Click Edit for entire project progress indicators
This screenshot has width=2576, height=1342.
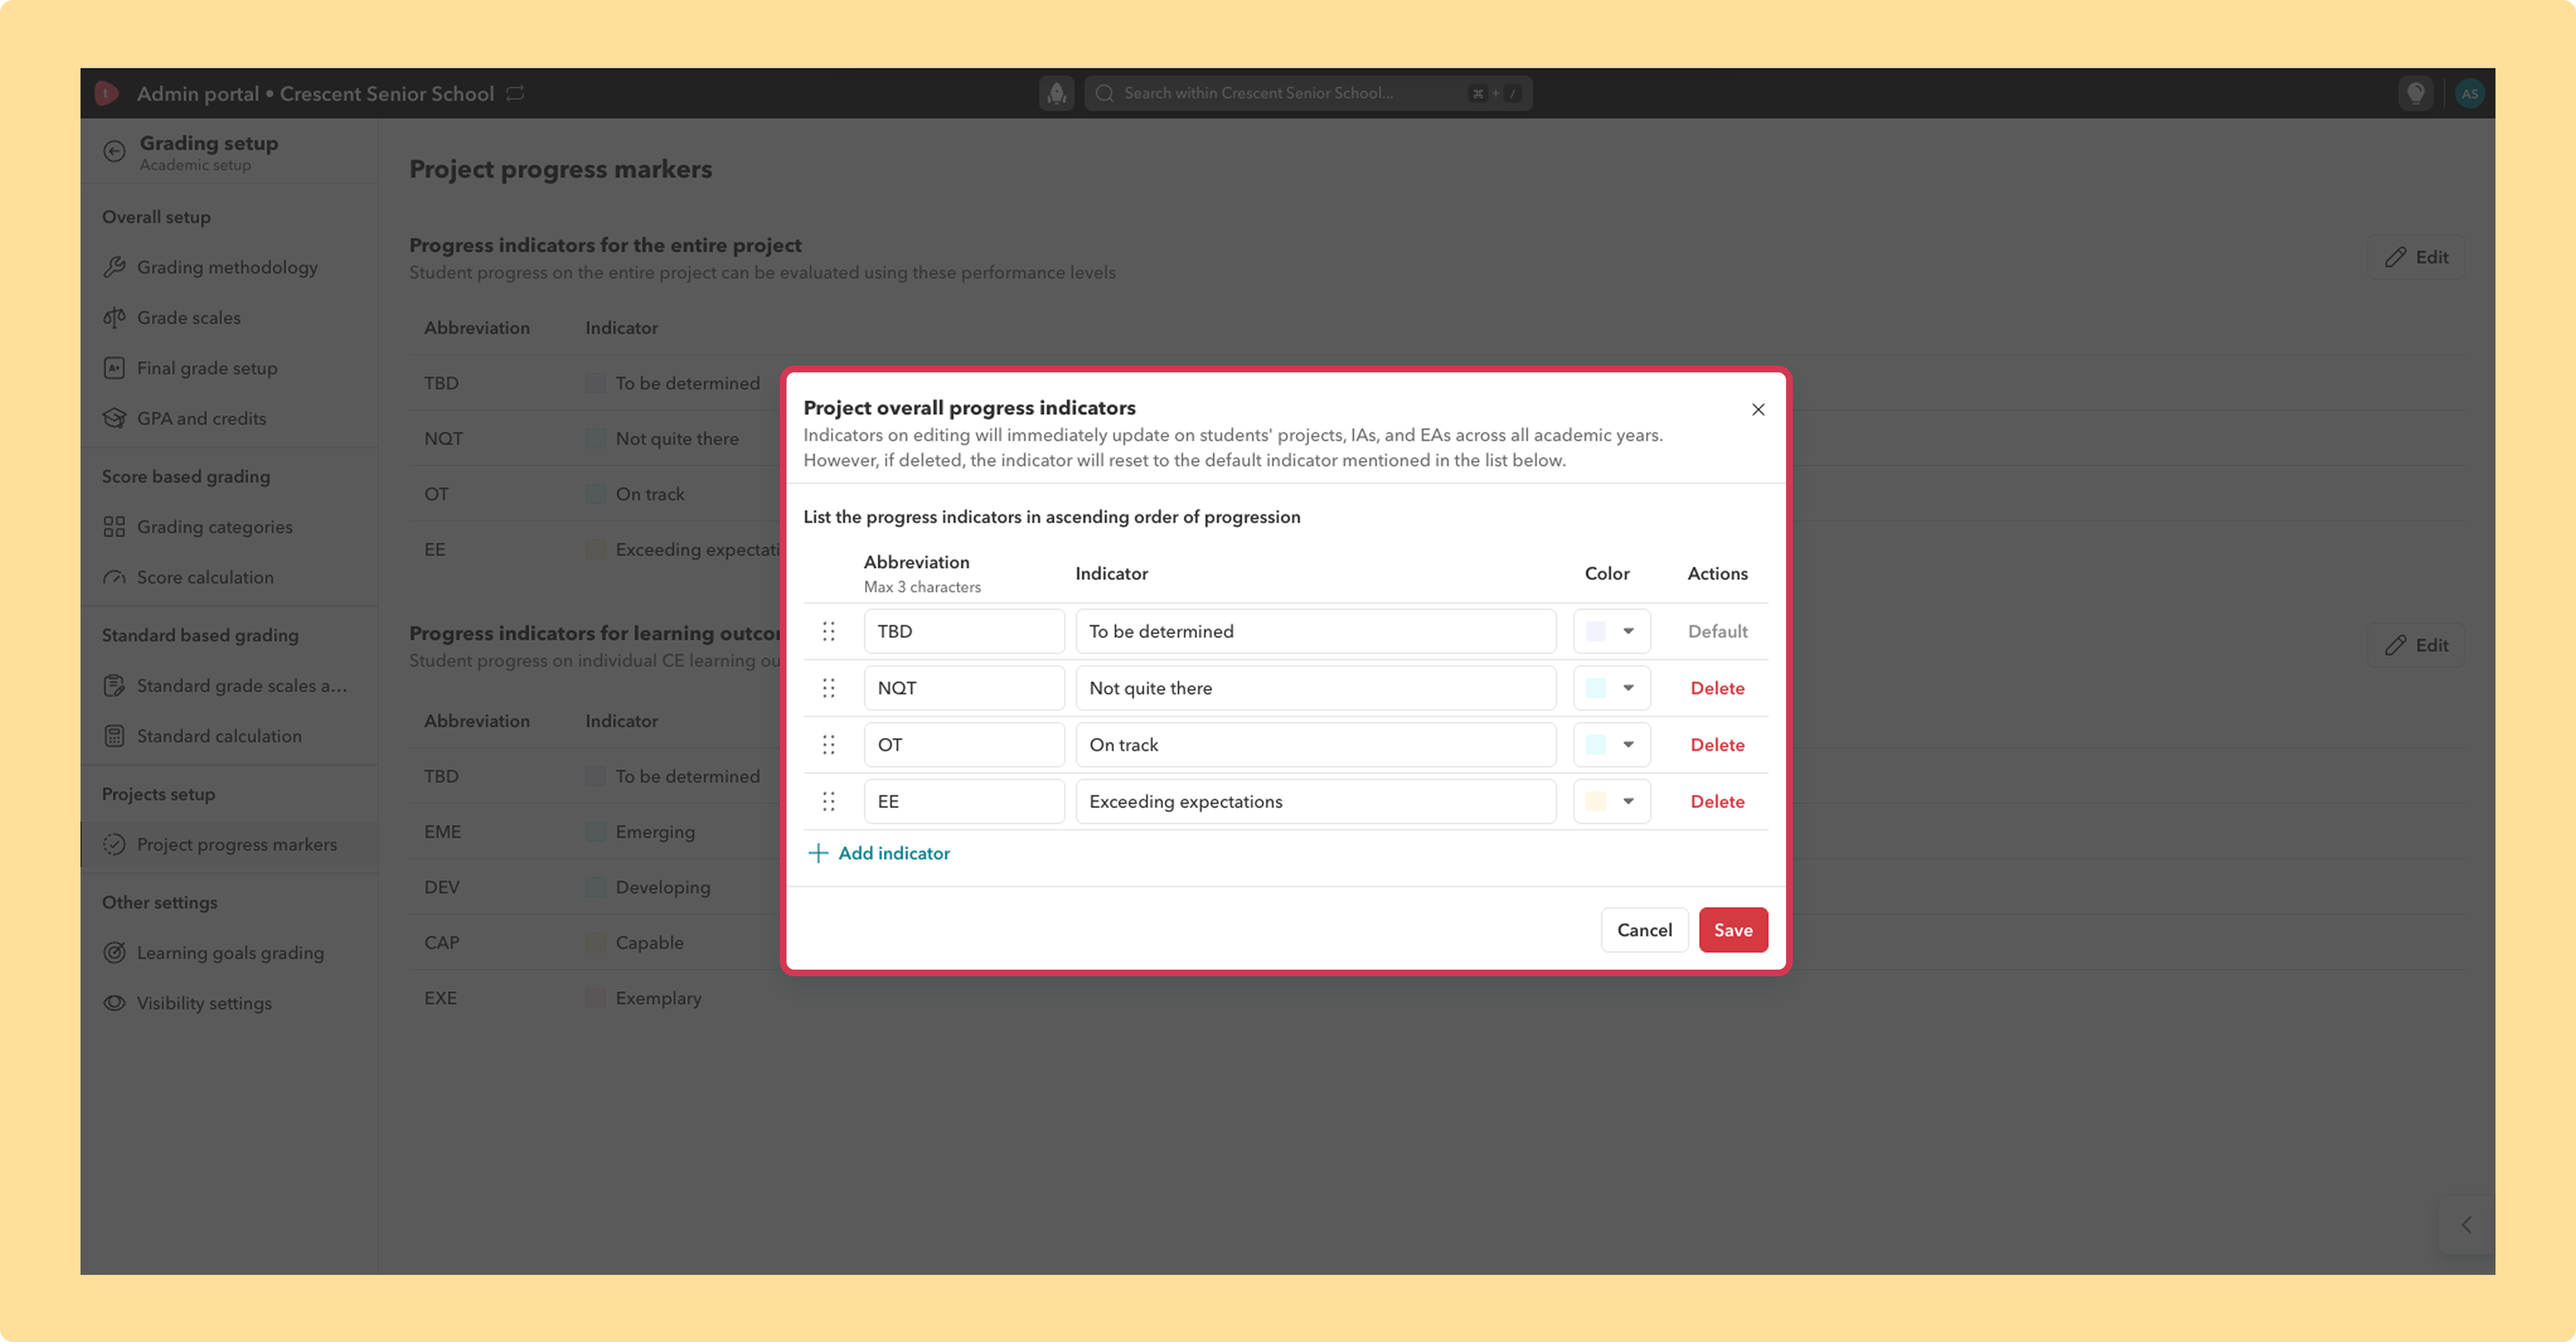tap(2415, 257)
